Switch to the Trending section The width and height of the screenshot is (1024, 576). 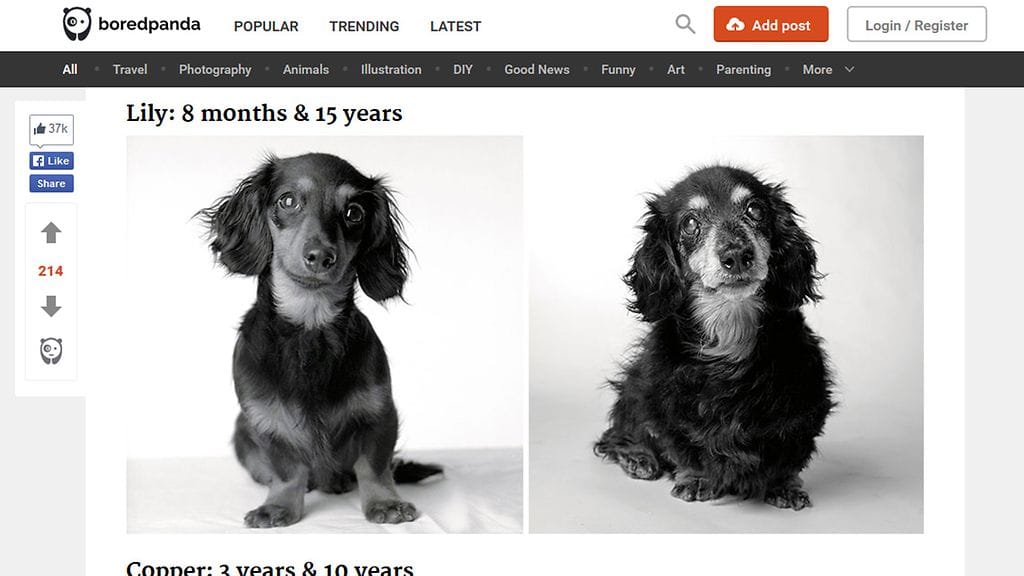click(x=364, y=27)
